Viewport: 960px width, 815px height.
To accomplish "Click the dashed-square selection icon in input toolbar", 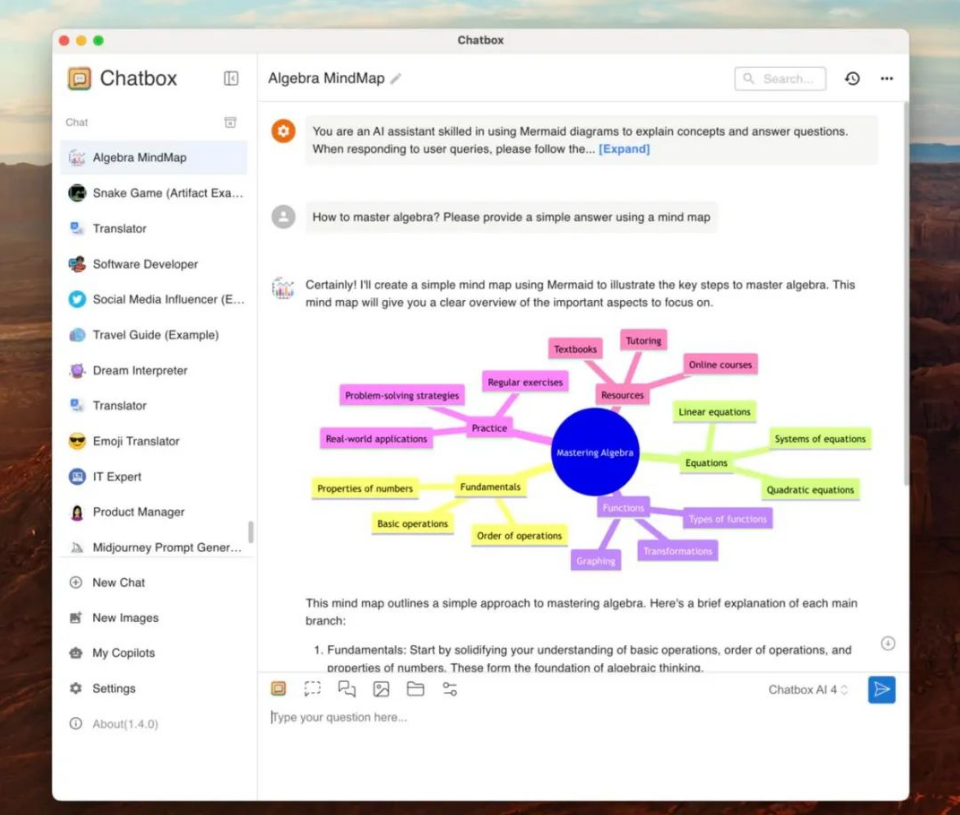I will 313,689.
